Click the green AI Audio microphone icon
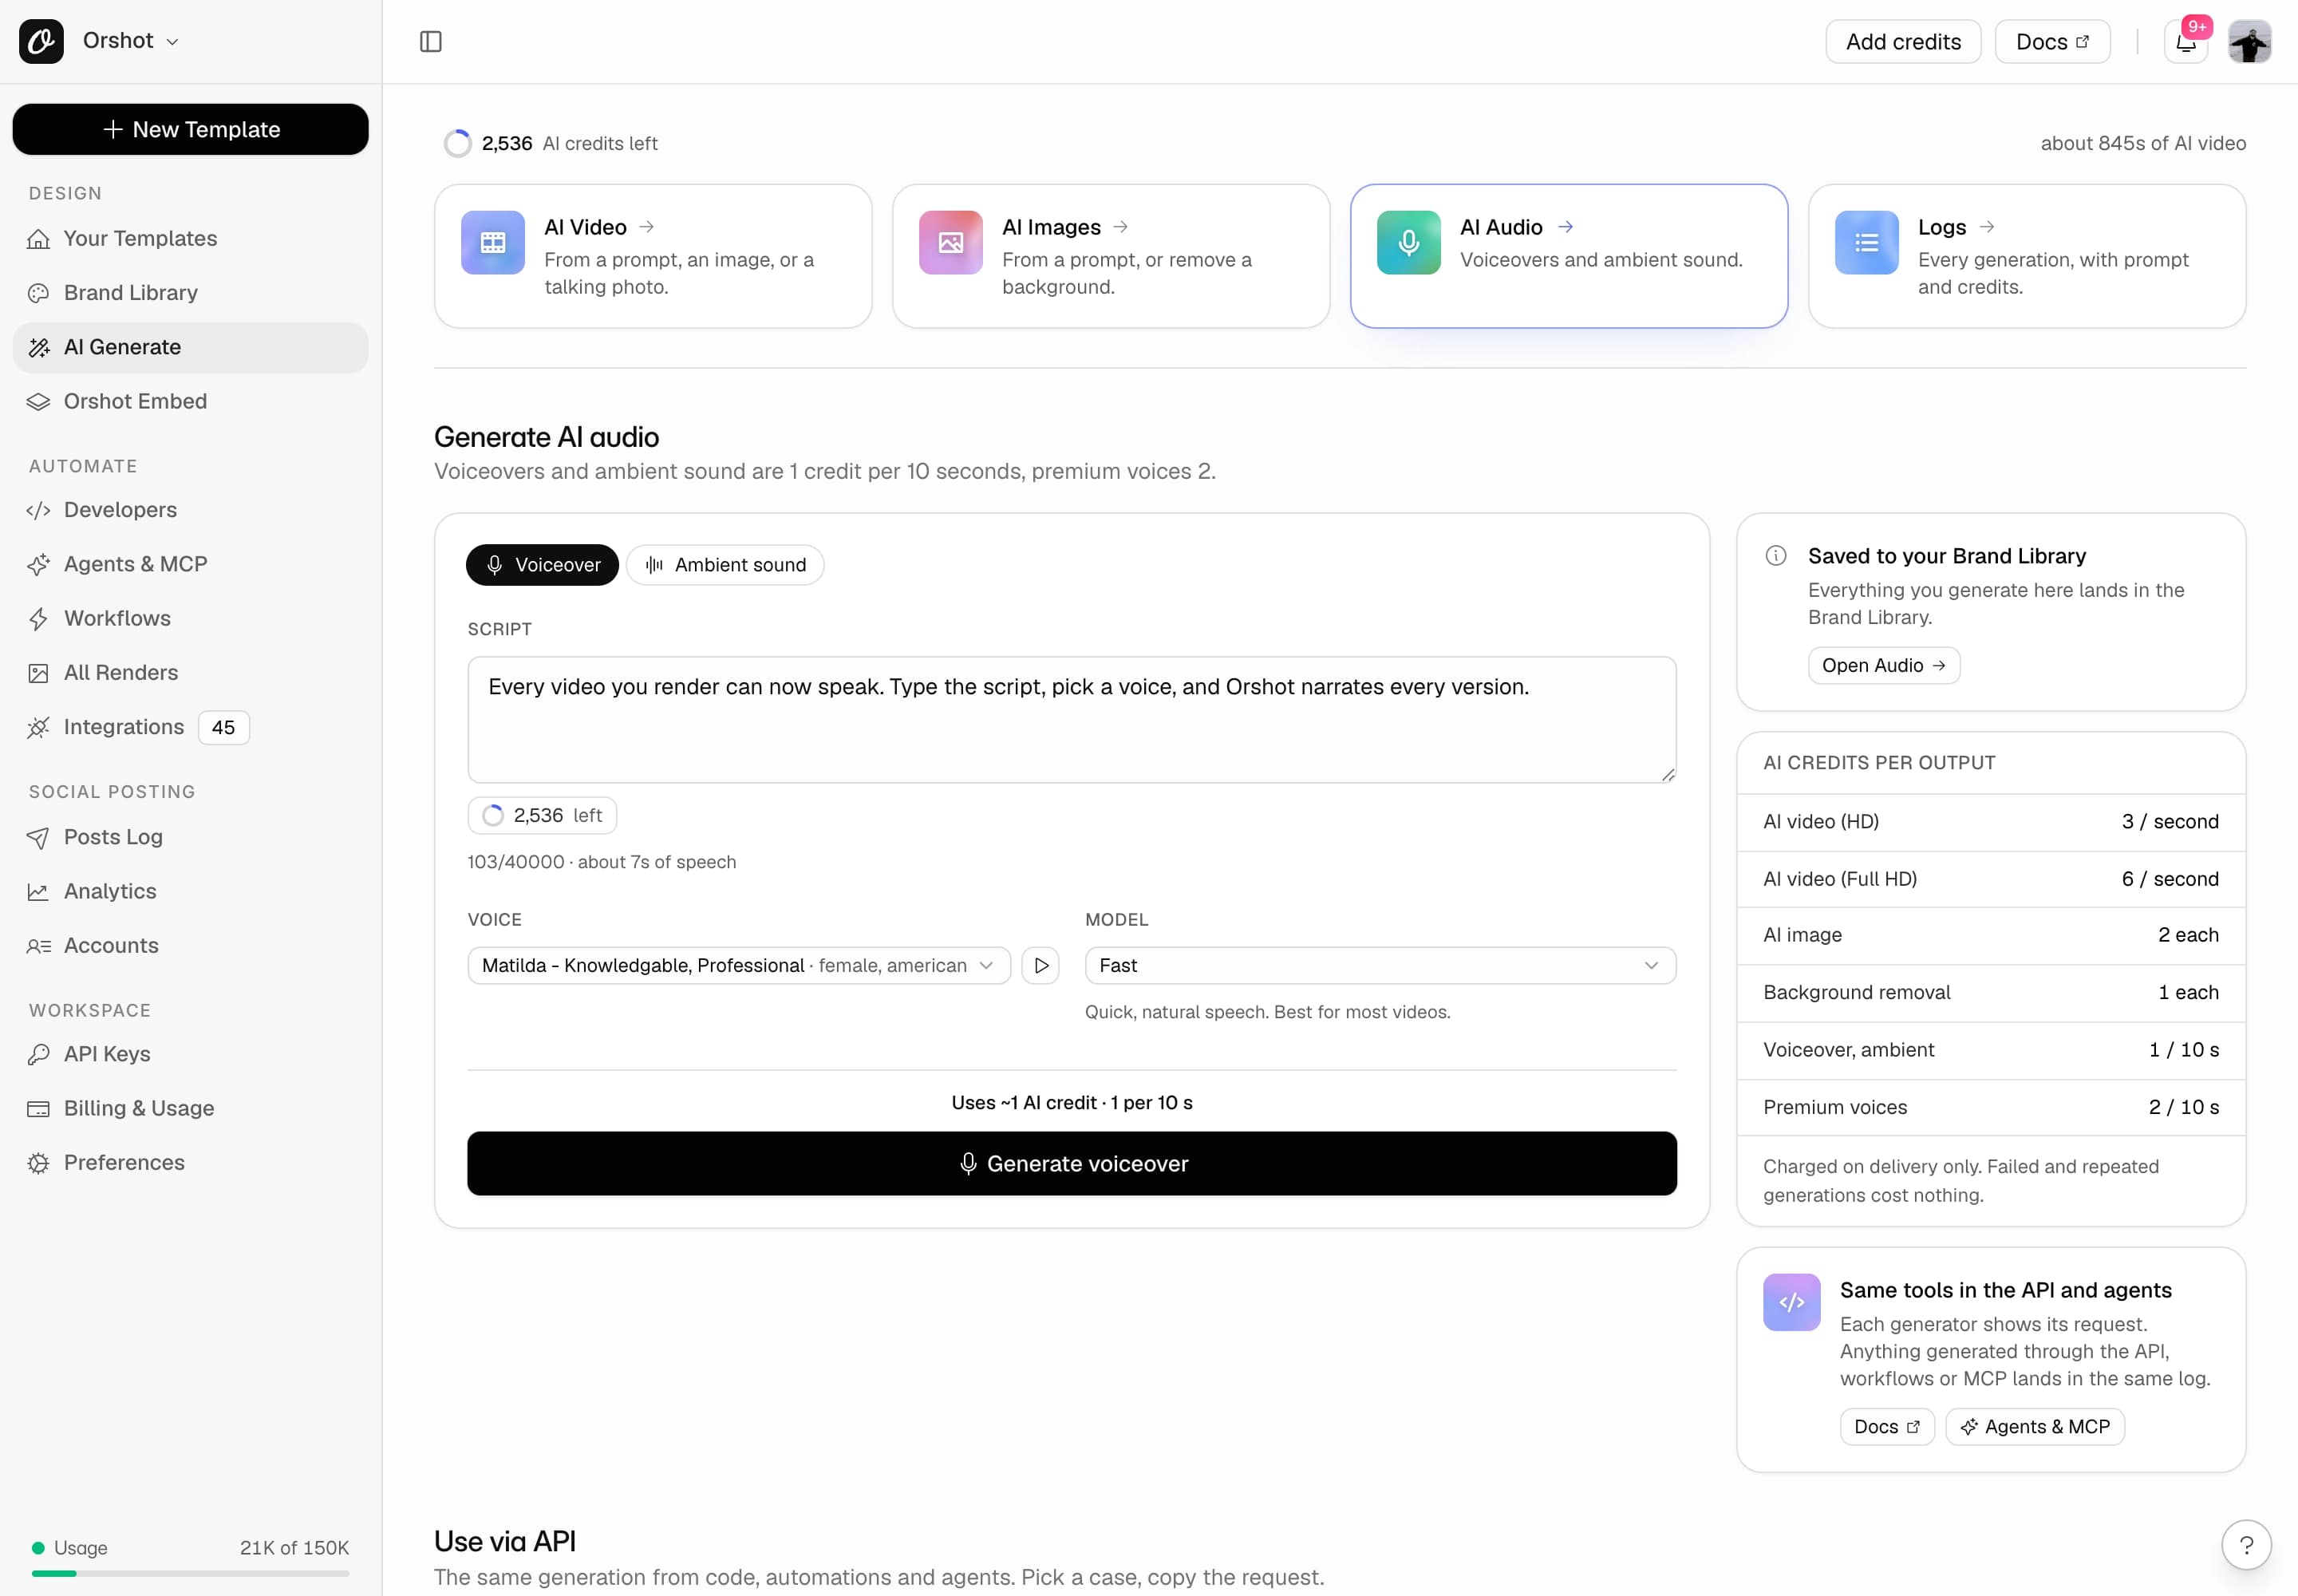Screen dimensions: 2298x1596 (1409, 242)
